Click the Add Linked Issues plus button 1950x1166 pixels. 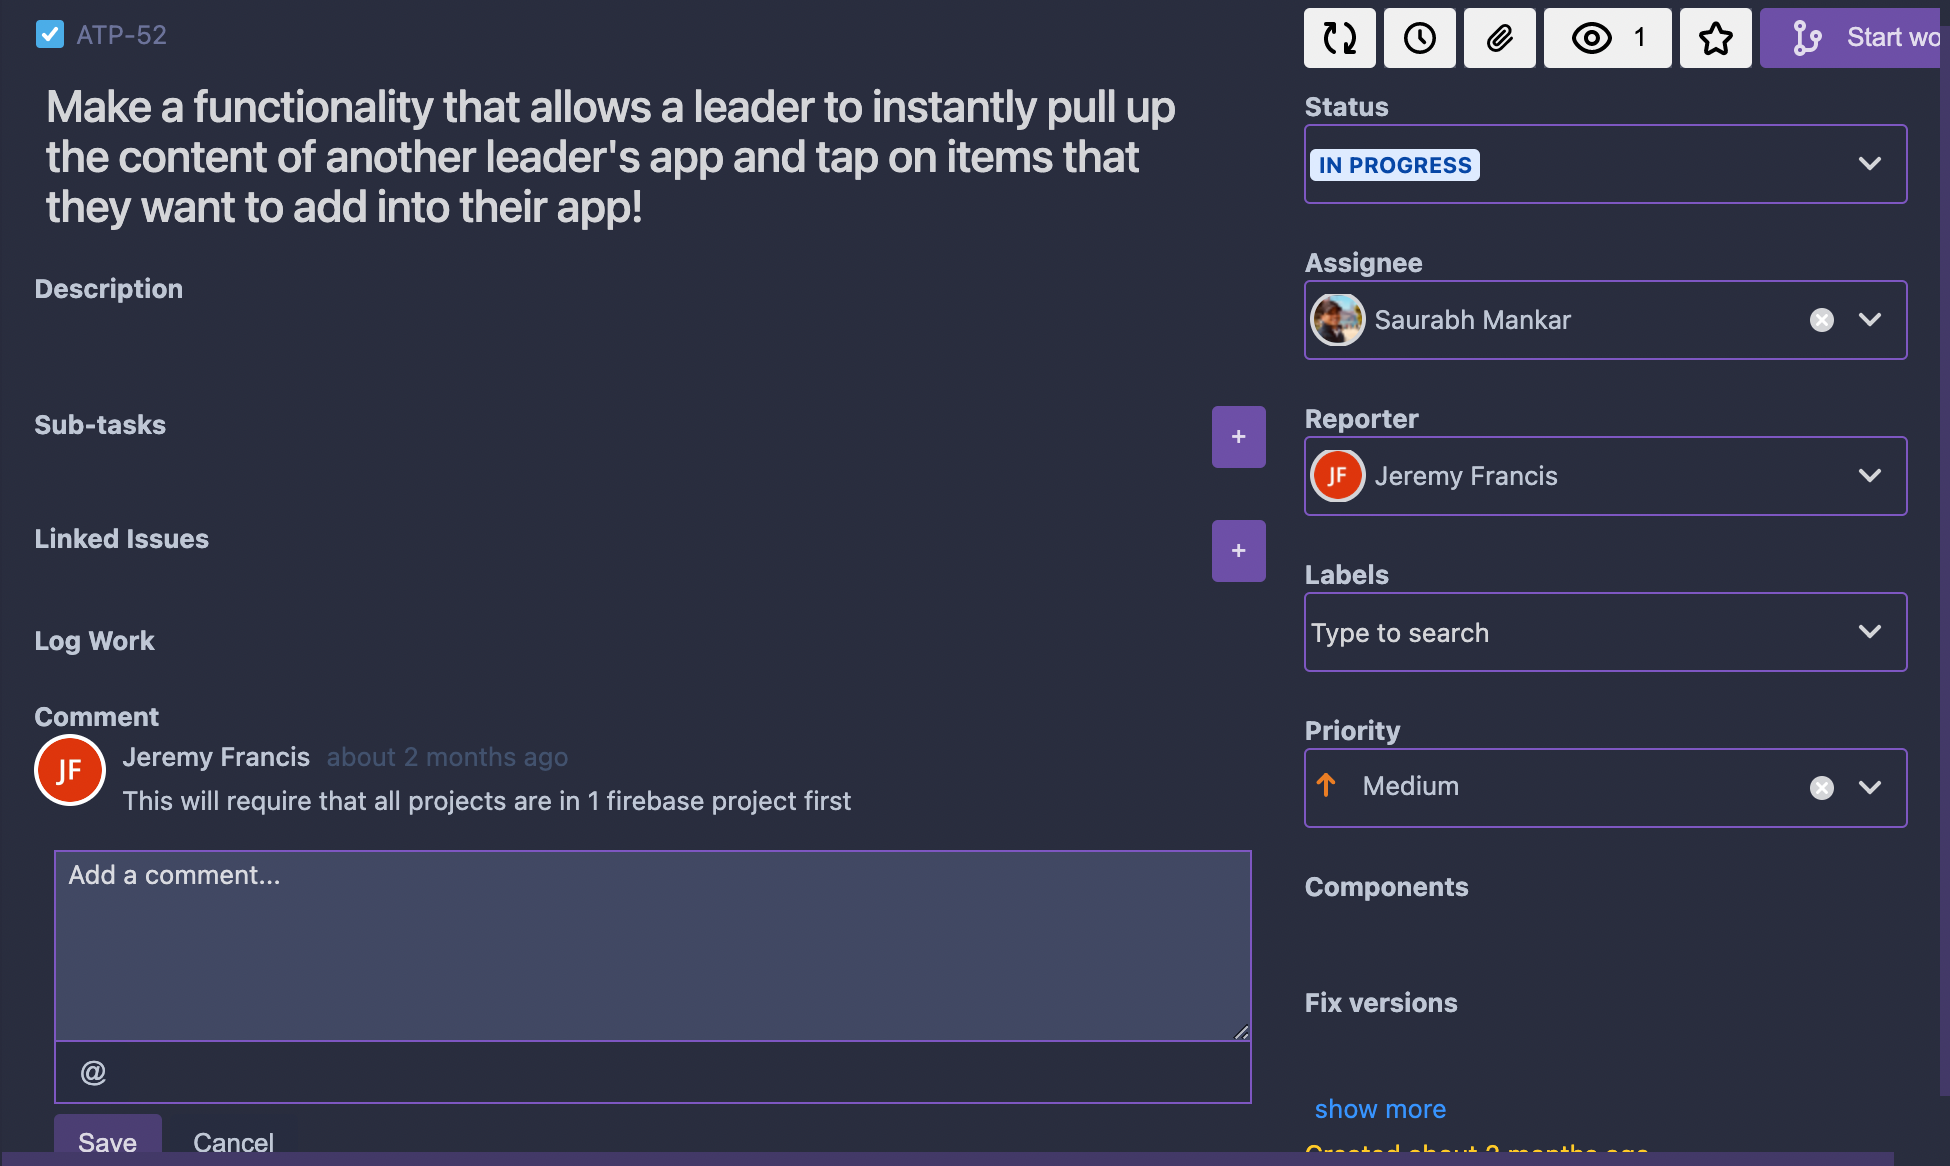(x=1237, y=550)
